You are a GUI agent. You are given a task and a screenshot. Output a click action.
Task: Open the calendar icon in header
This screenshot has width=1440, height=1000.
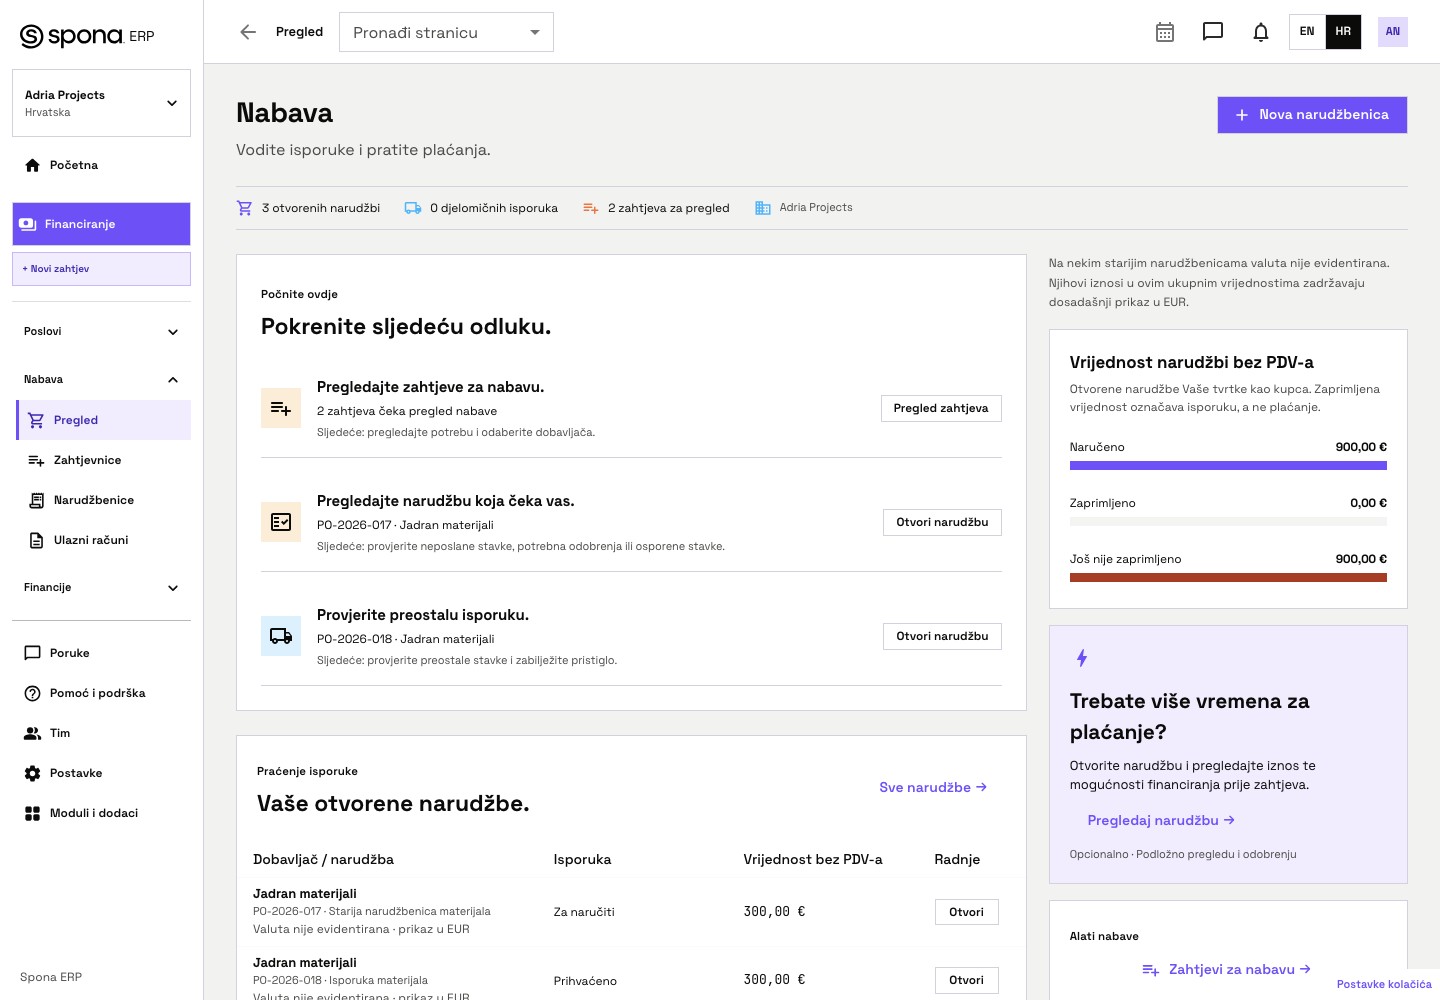(x=1165, y=32)
